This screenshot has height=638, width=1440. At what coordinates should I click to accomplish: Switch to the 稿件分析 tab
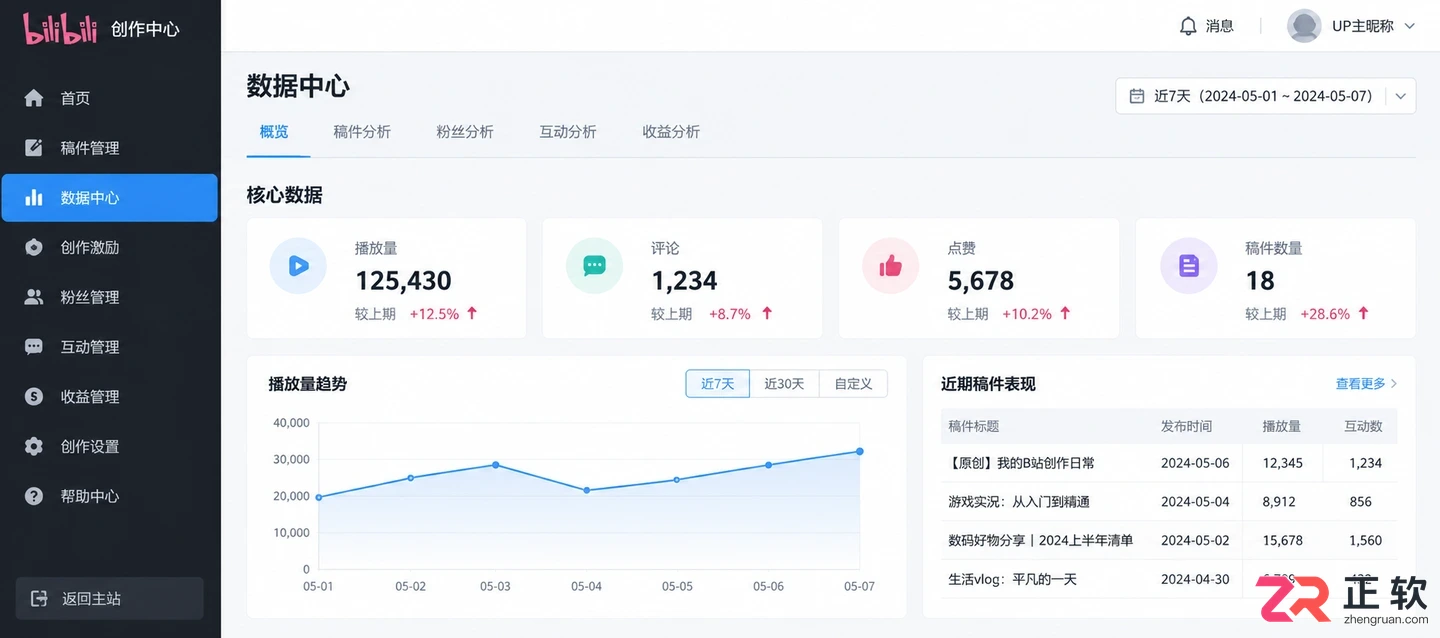coord(362,131)
